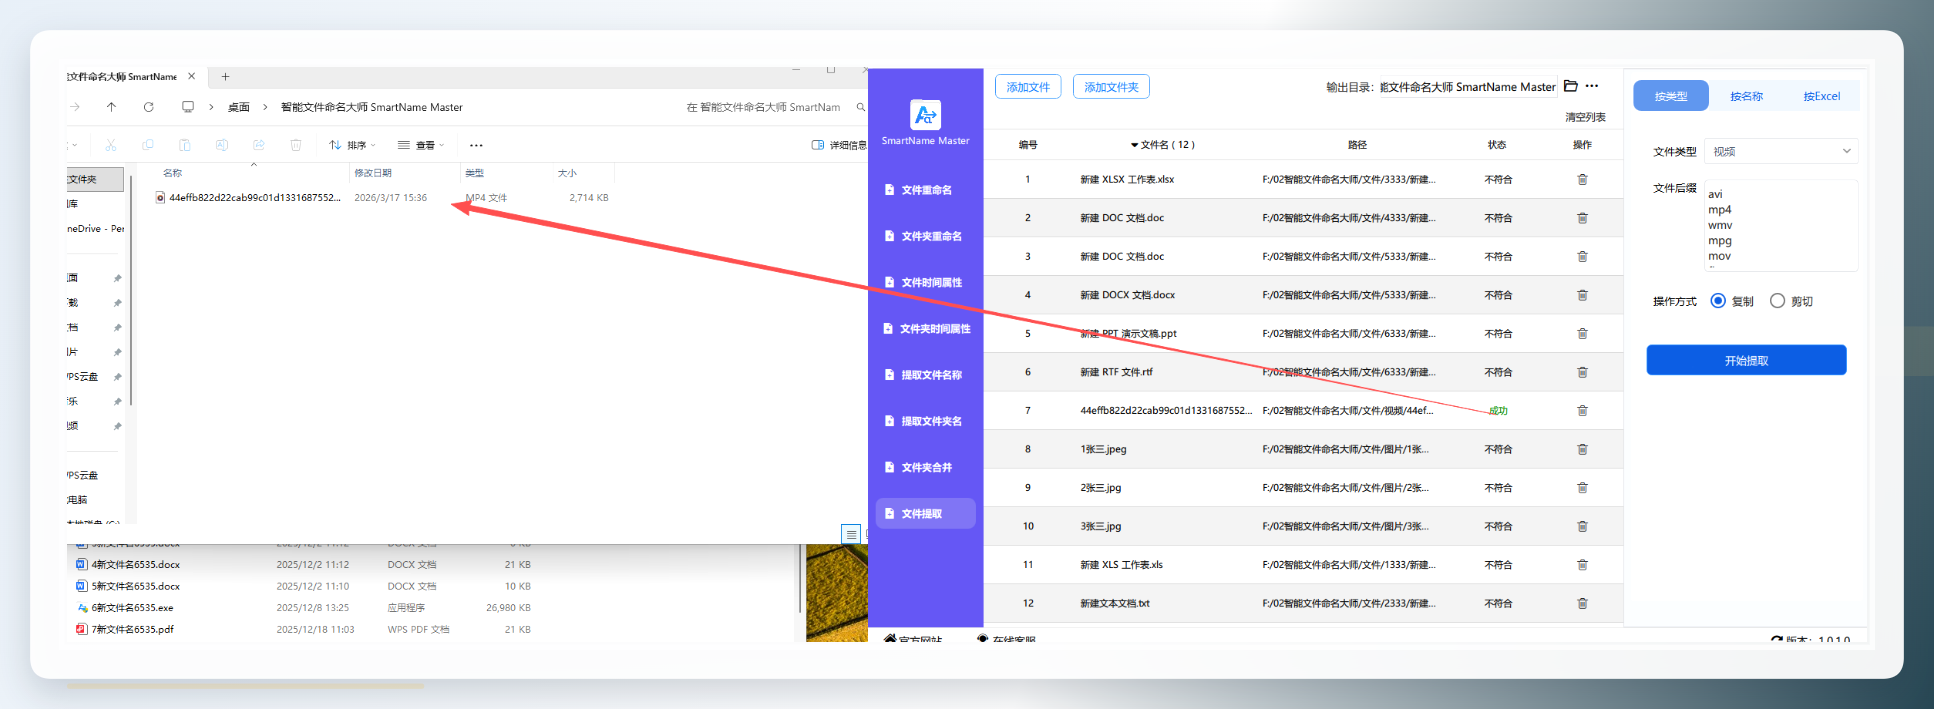Viewport: 1934px width, 709px height.
Task: Select 文件提取 in sidebar
Action: tap(926, 514)
